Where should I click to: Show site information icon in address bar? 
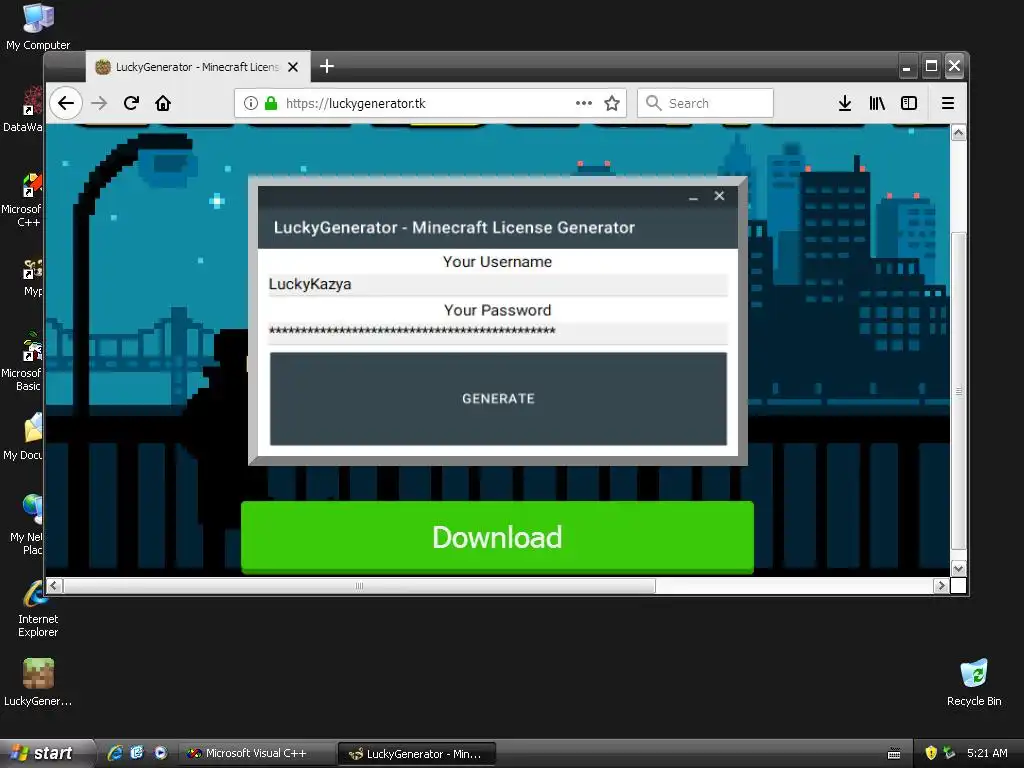point(251,103)
